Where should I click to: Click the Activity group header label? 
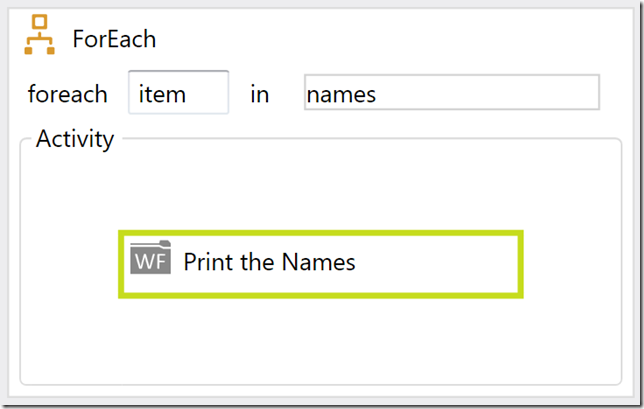click(75, 139)
